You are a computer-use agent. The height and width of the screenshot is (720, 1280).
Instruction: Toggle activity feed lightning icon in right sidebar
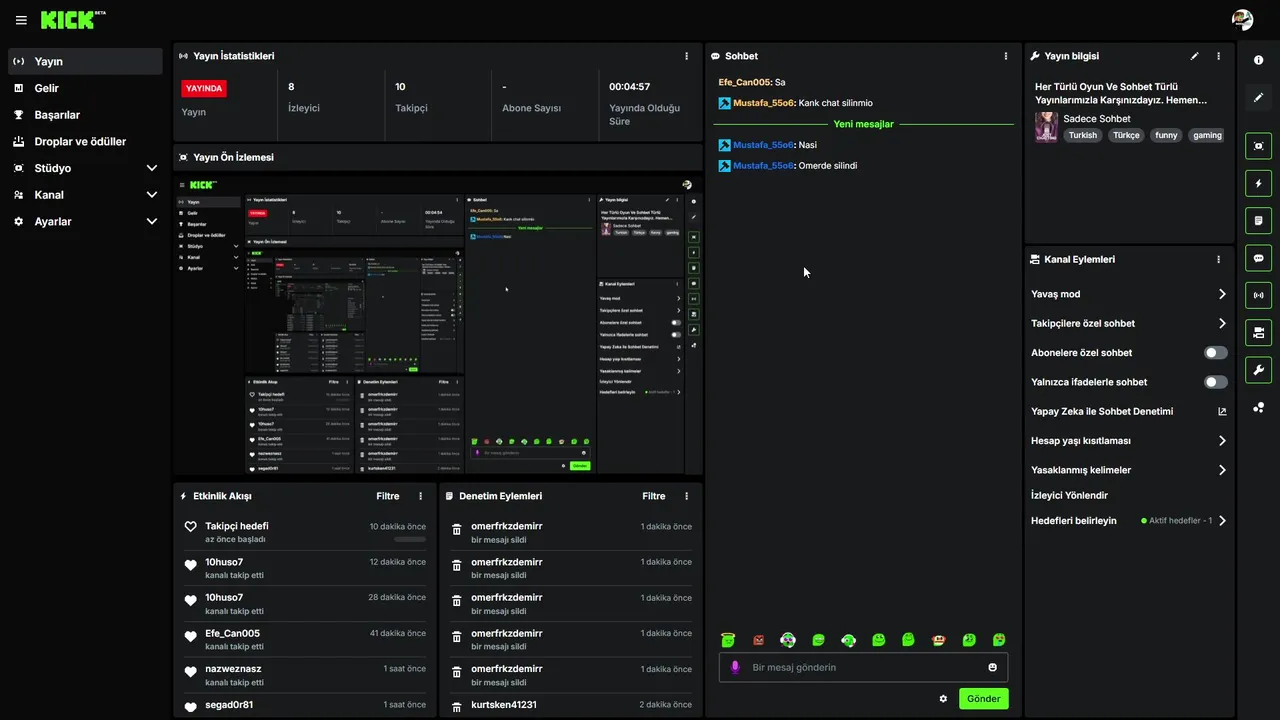point(1258,183)
